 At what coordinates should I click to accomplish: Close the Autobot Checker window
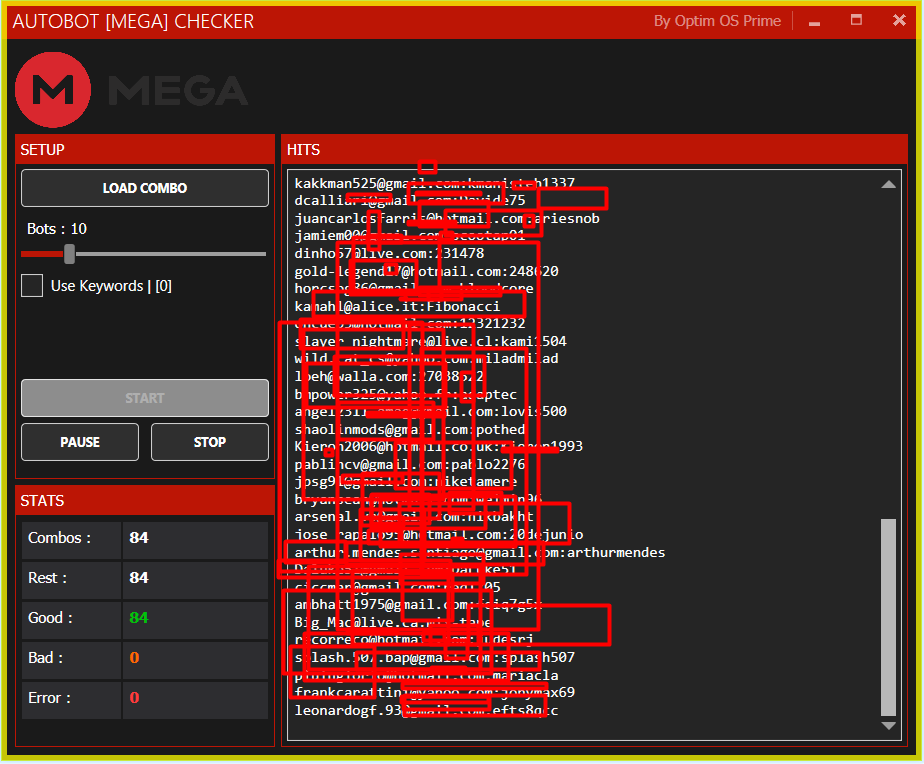pos(899,21)
